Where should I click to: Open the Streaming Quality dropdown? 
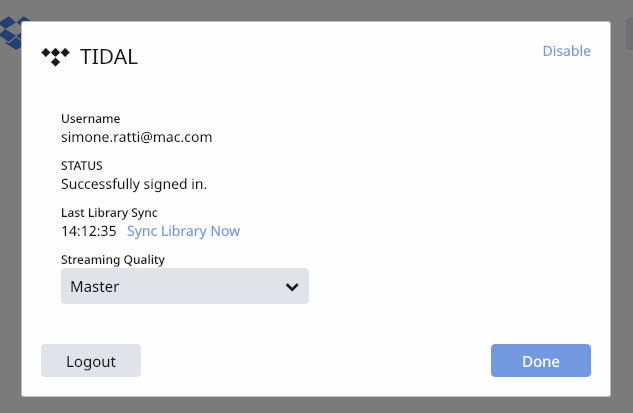coord(185,286)
